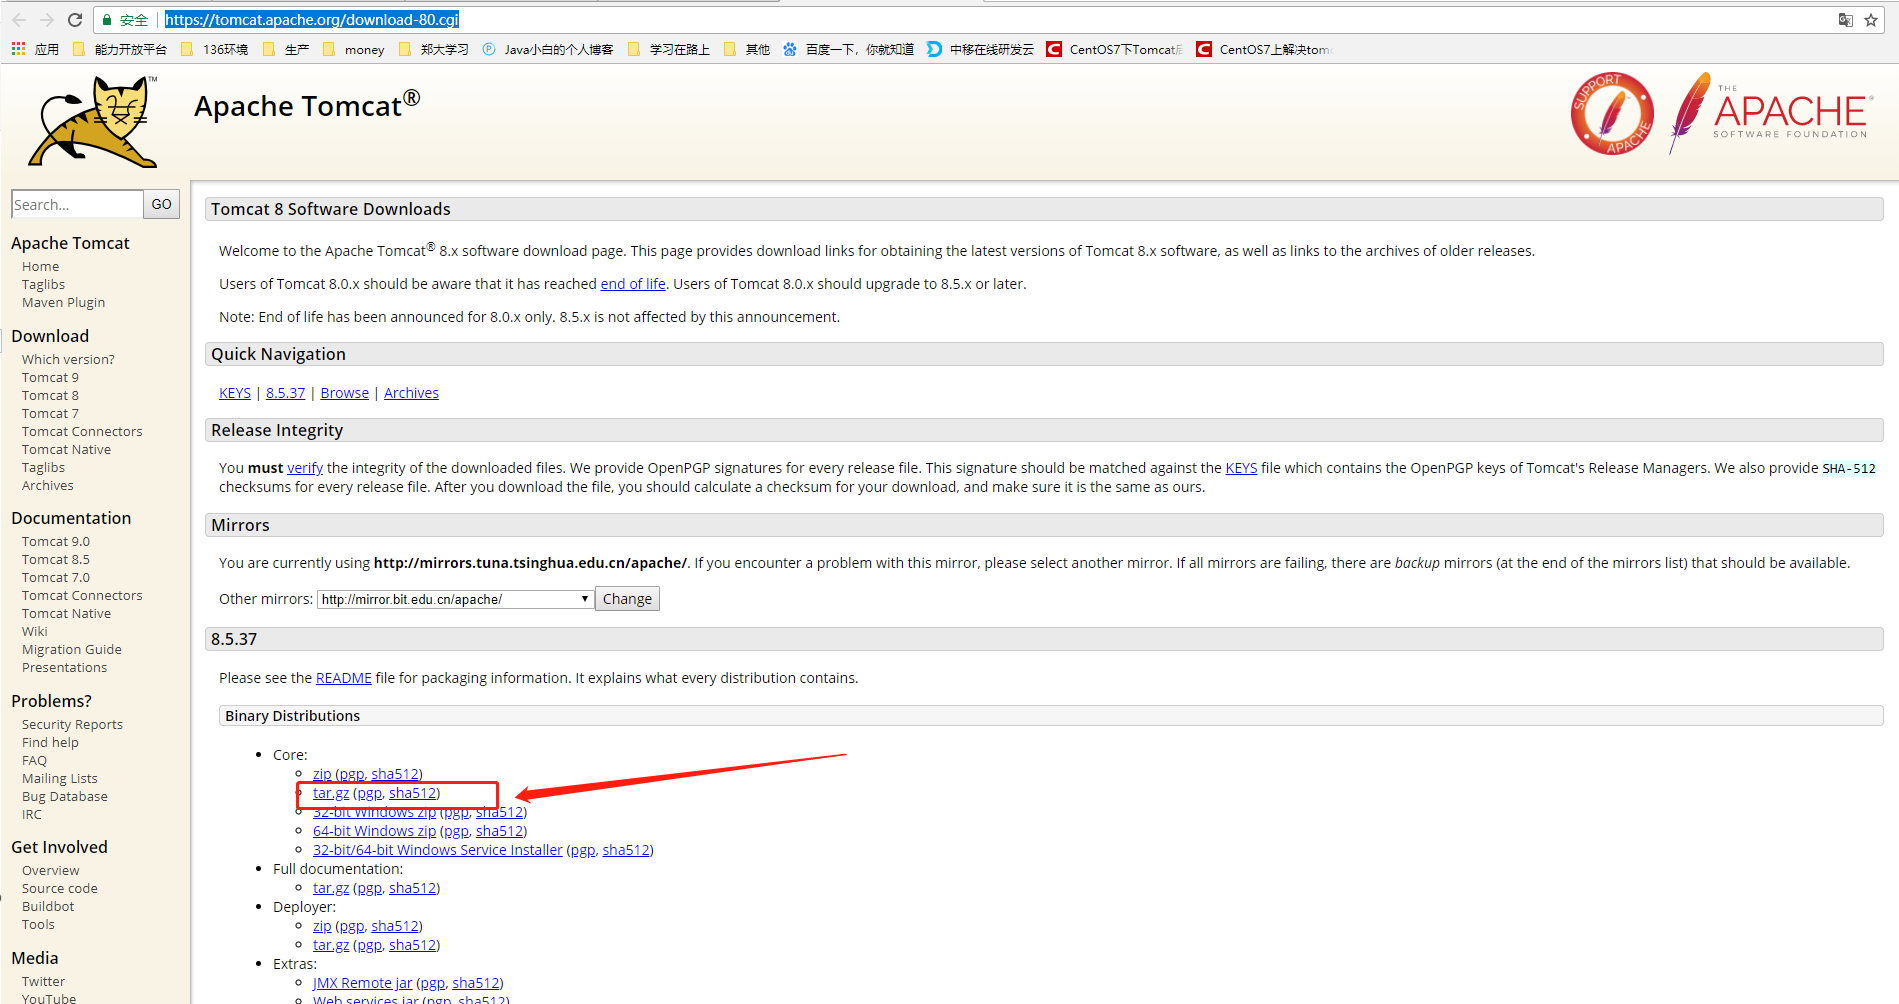Open the CentOS7上解决tom bookmark

[1264, 49]
